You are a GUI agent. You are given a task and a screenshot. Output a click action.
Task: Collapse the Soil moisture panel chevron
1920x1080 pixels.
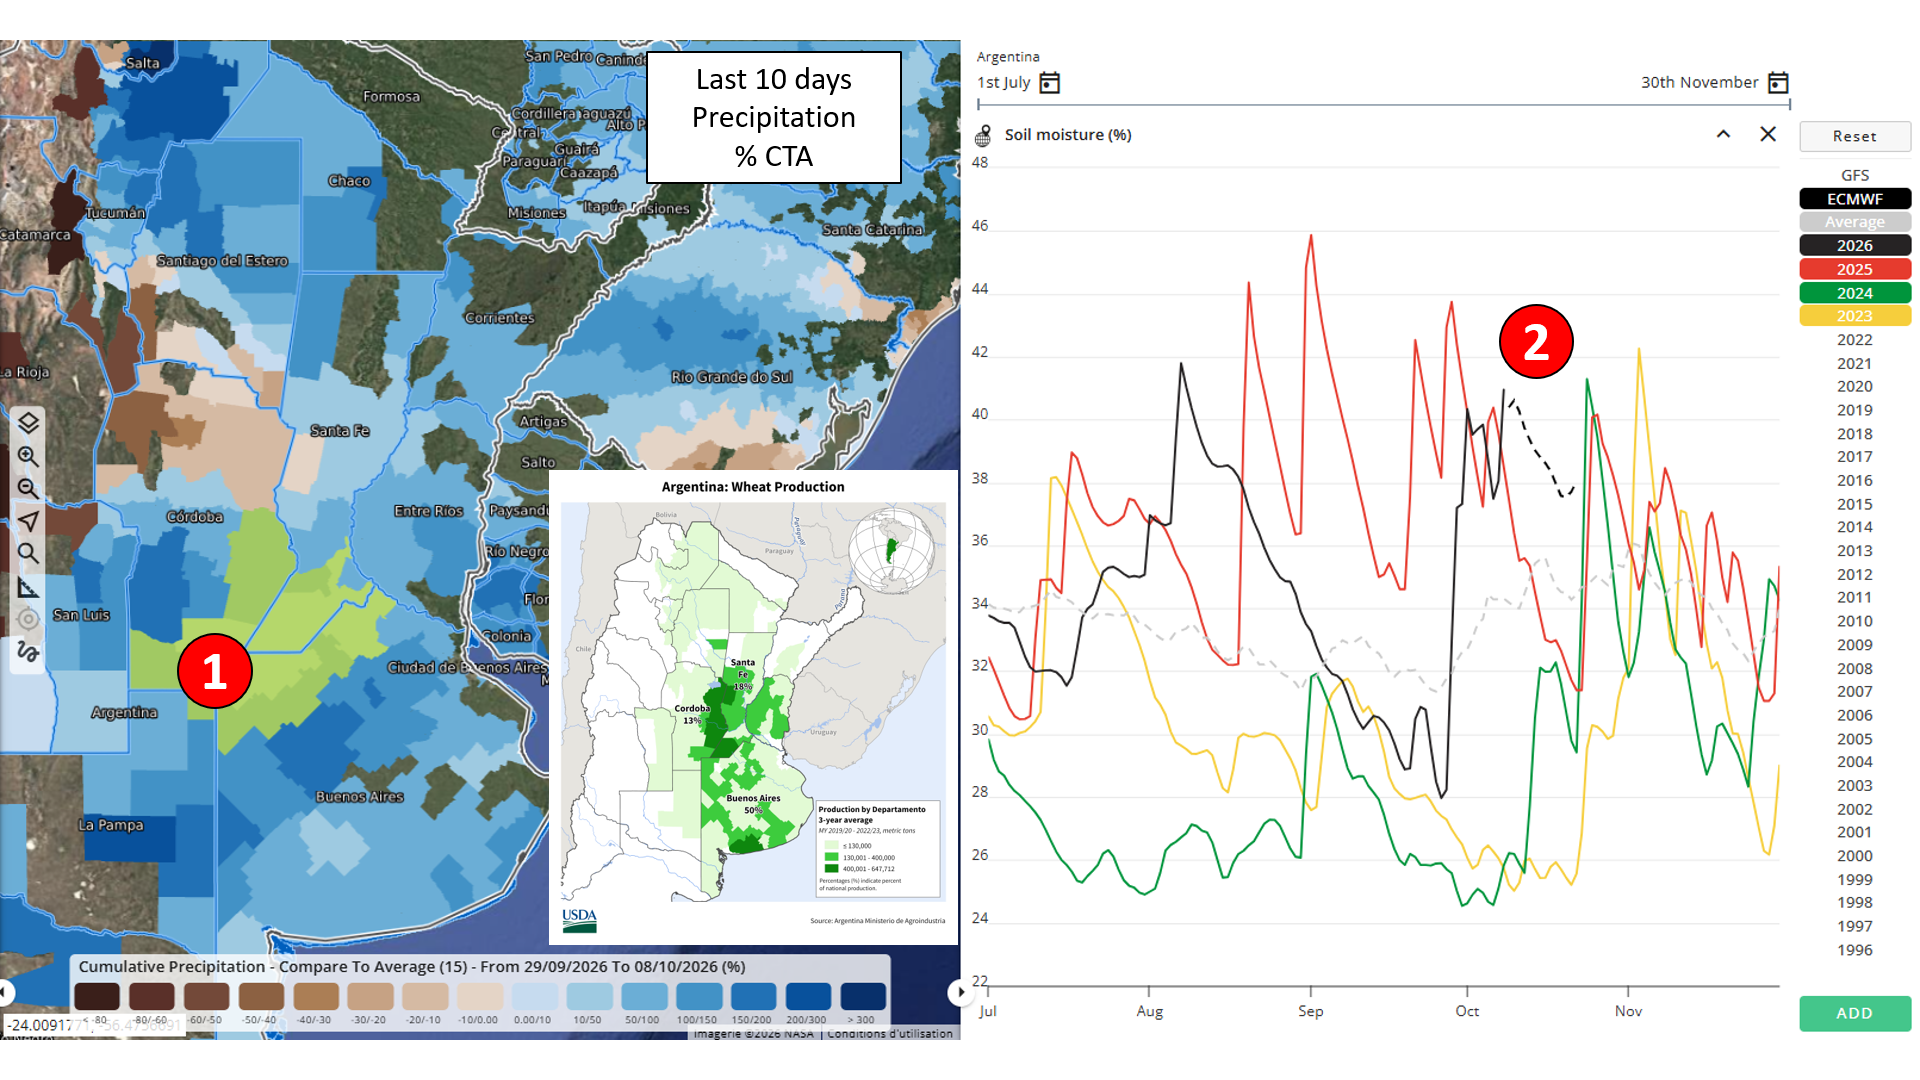(1723, 134)
